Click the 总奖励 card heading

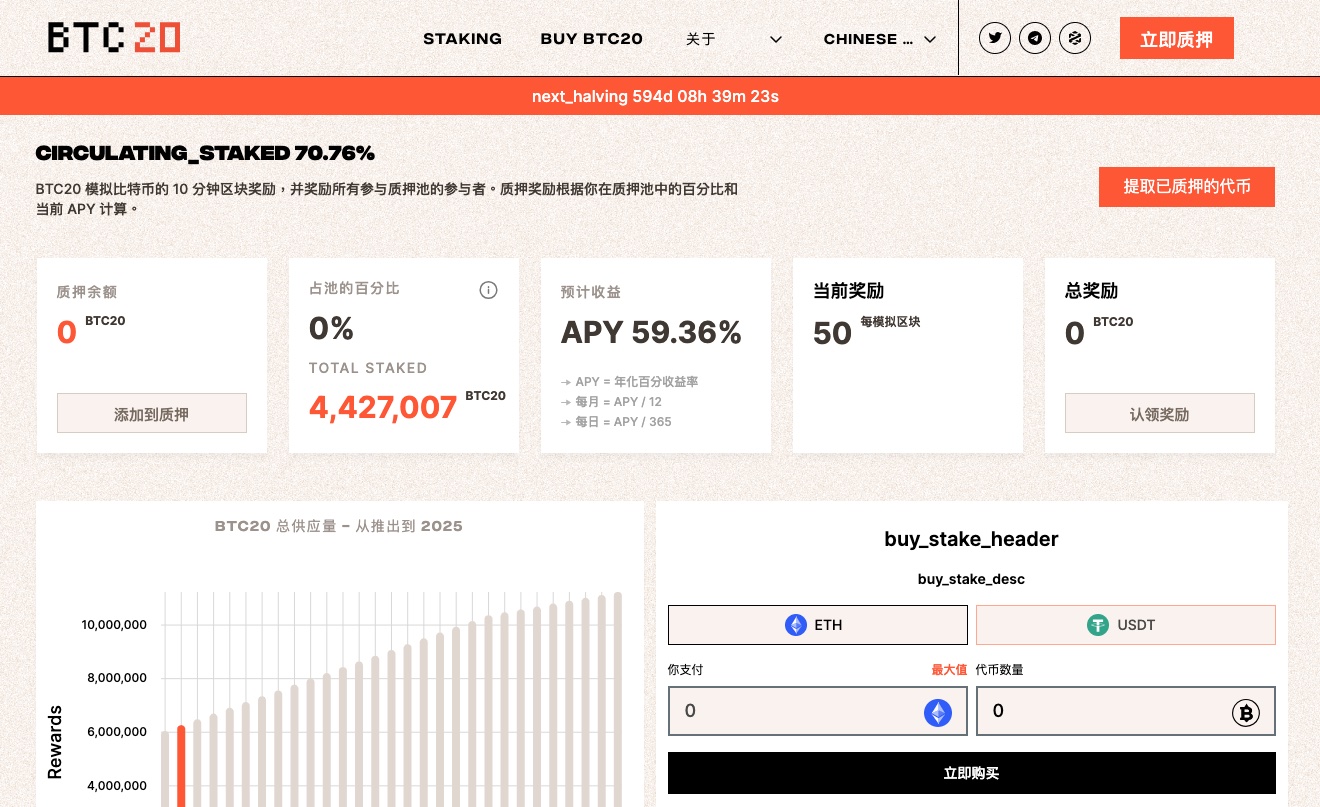[1092, 291]
